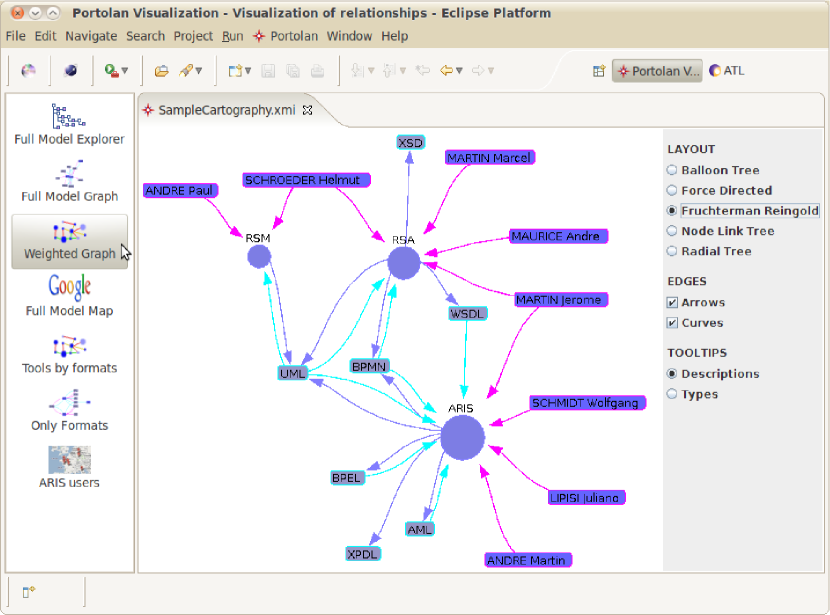830x615 pixels.
Task: Expand the external tools run dropdown arrow
Action: coord(125,71)
